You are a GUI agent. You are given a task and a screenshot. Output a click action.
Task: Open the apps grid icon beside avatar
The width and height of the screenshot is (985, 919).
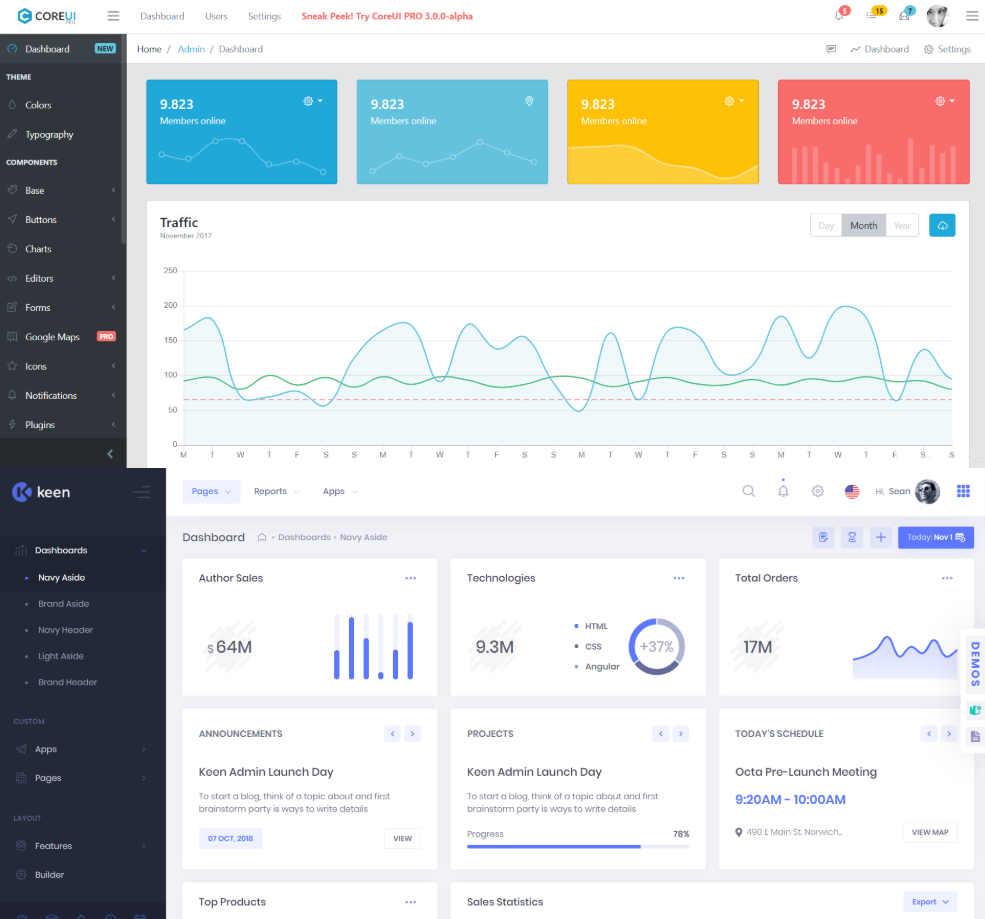[x=963, y=491]
